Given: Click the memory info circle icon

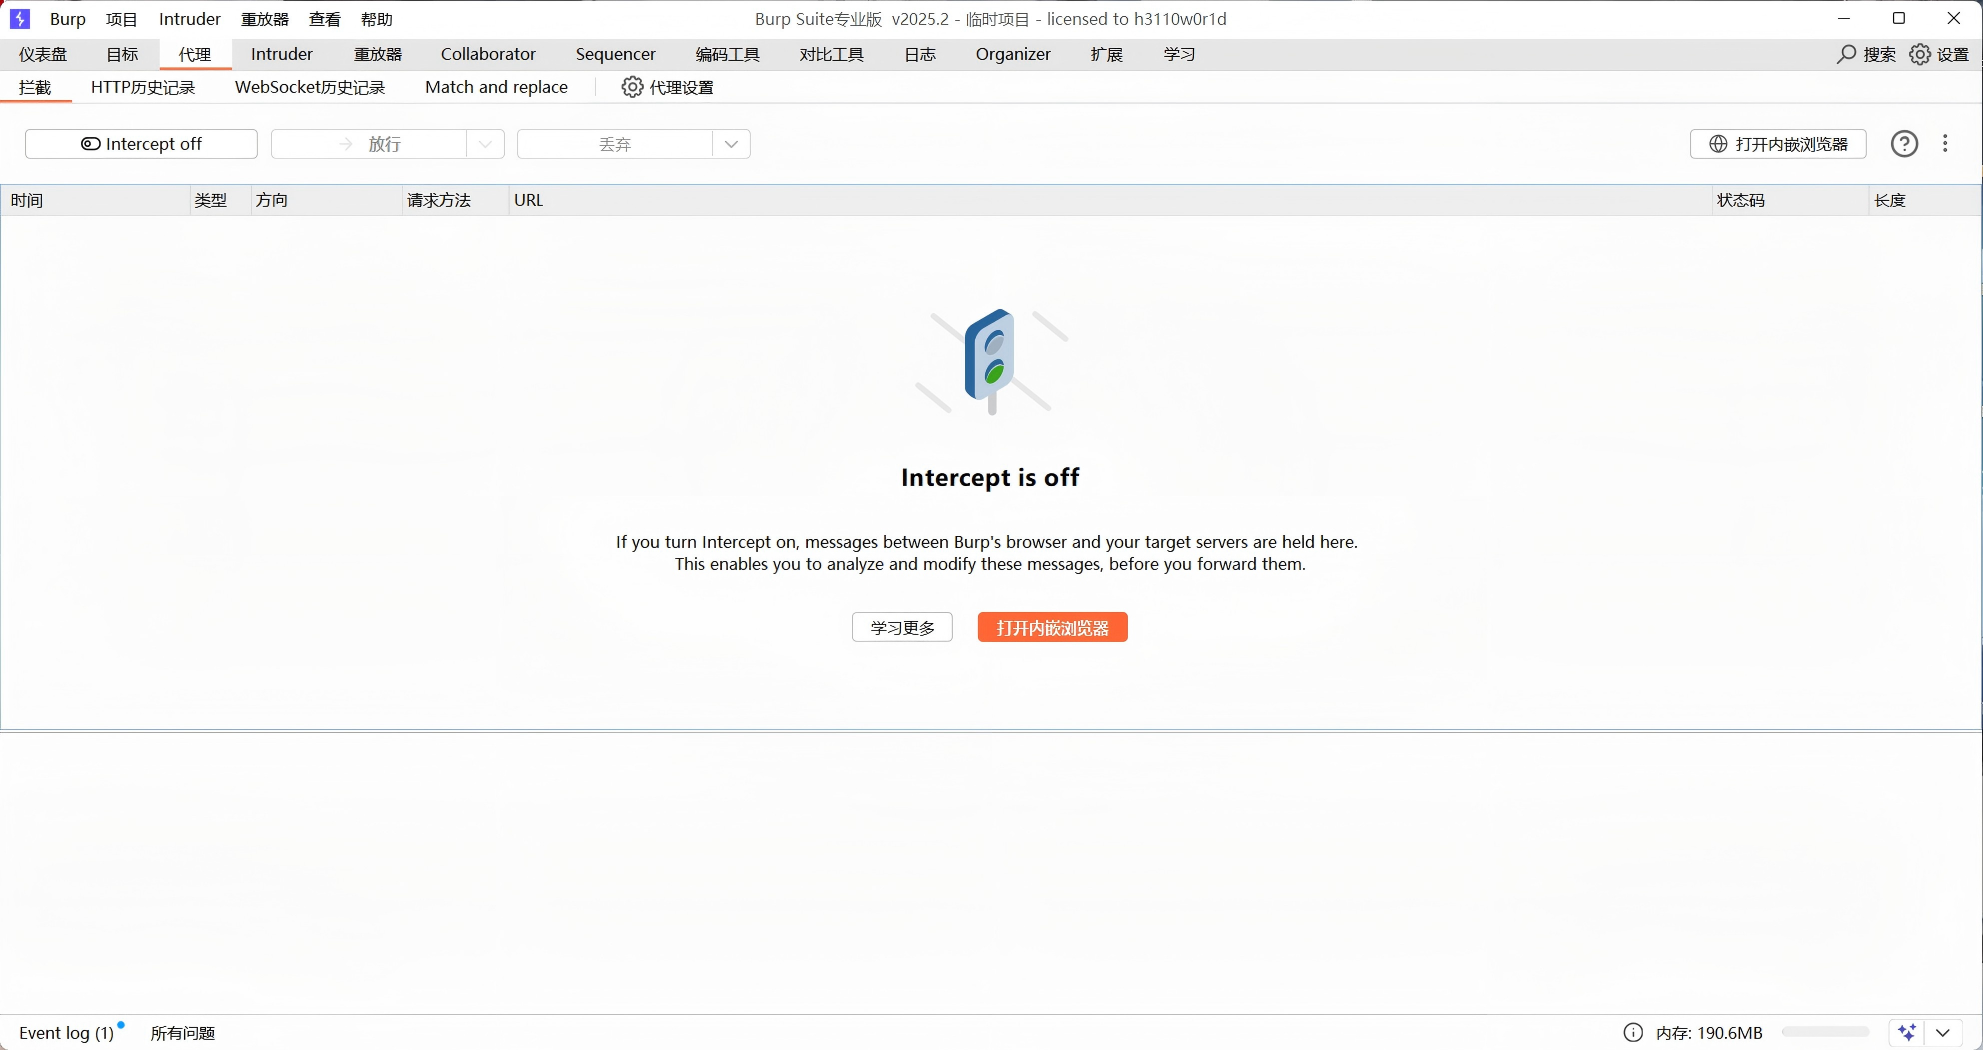Looking at the screenshot, I should [1633, 1033].
